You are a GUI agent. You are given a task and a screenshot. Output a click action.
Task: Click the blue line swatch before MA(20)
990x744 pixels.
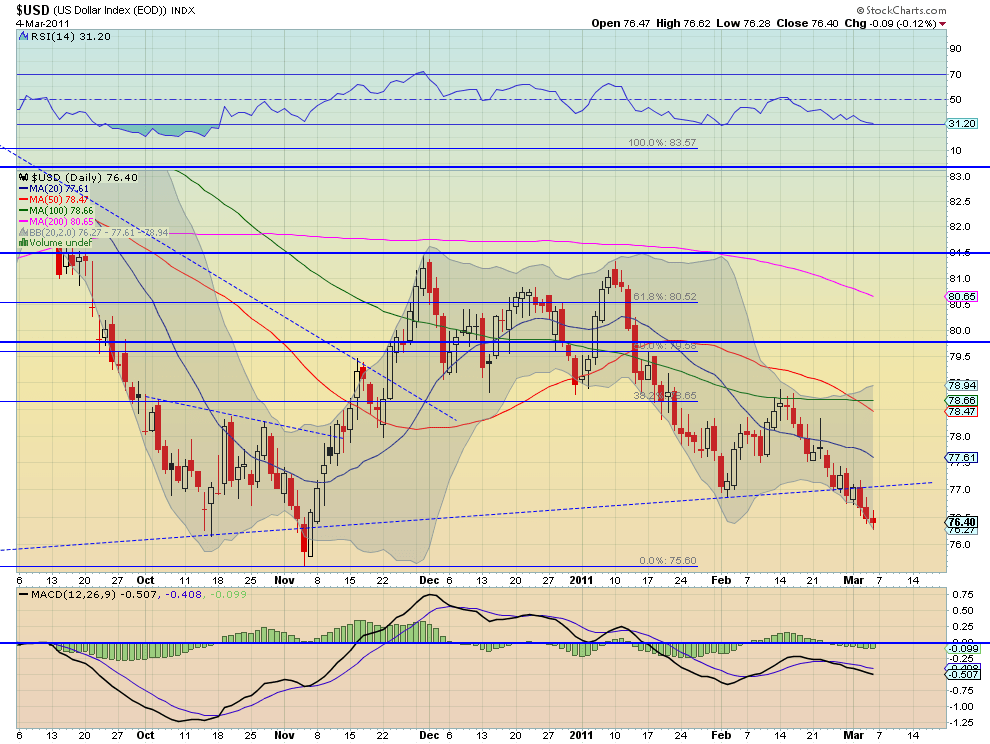tap(24, 189)
